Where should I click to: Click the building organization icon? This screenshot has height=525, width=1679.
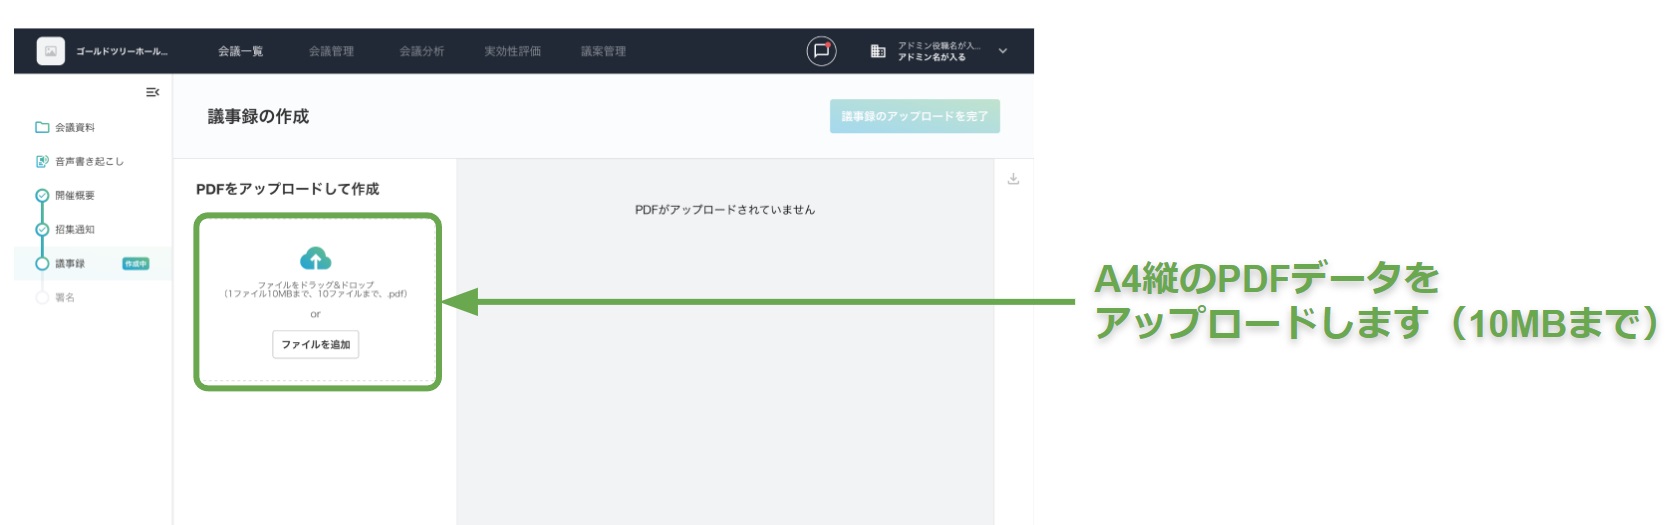[x=878, y=51]
